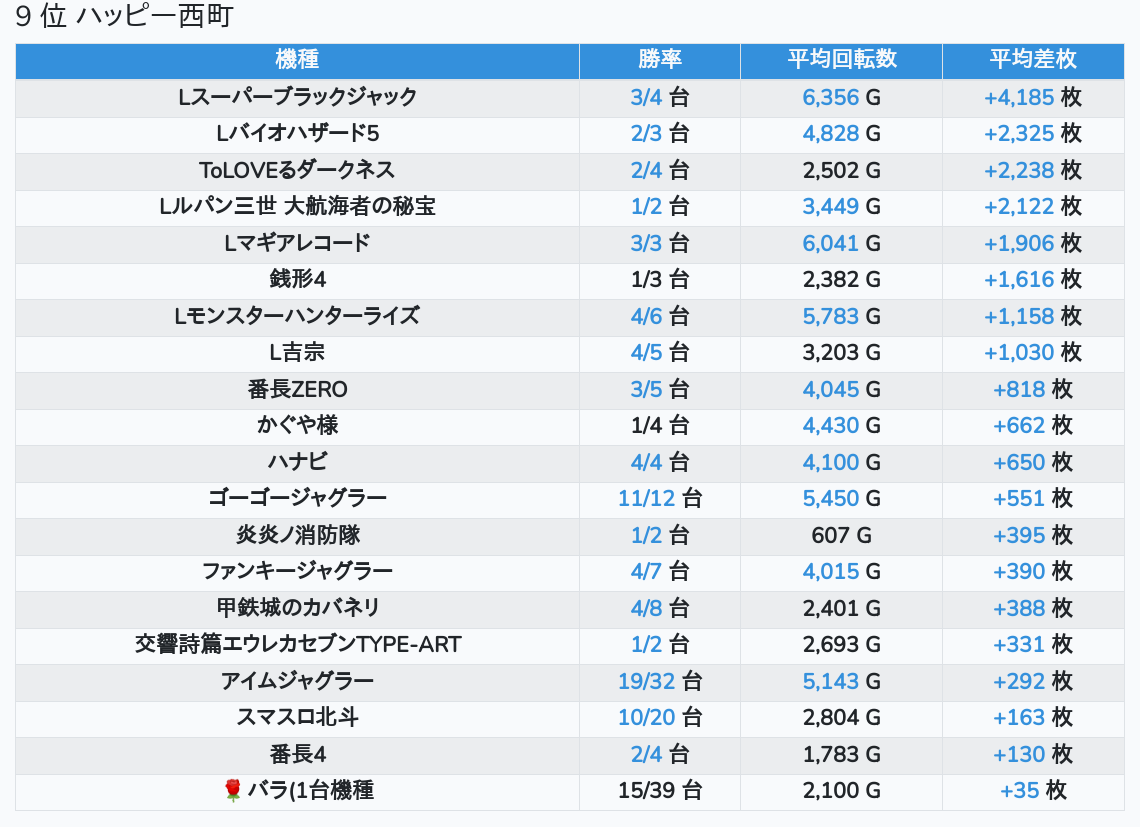Select Lモンスターハンターライズ machine name
The height and width of the screenshot is (827, 1140).
297,316
